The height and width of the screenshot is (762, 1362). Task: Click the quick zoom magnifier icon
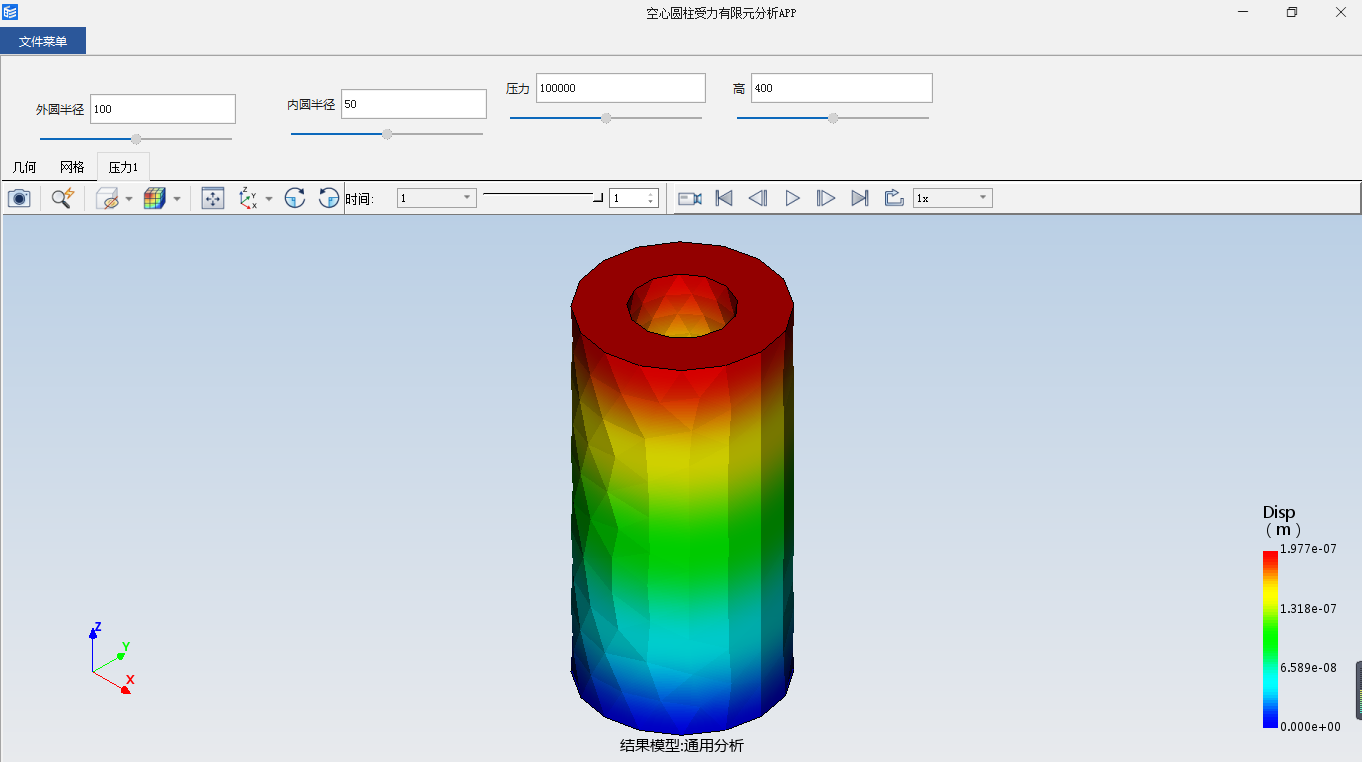pyautogui.click(x=63, y=198)
